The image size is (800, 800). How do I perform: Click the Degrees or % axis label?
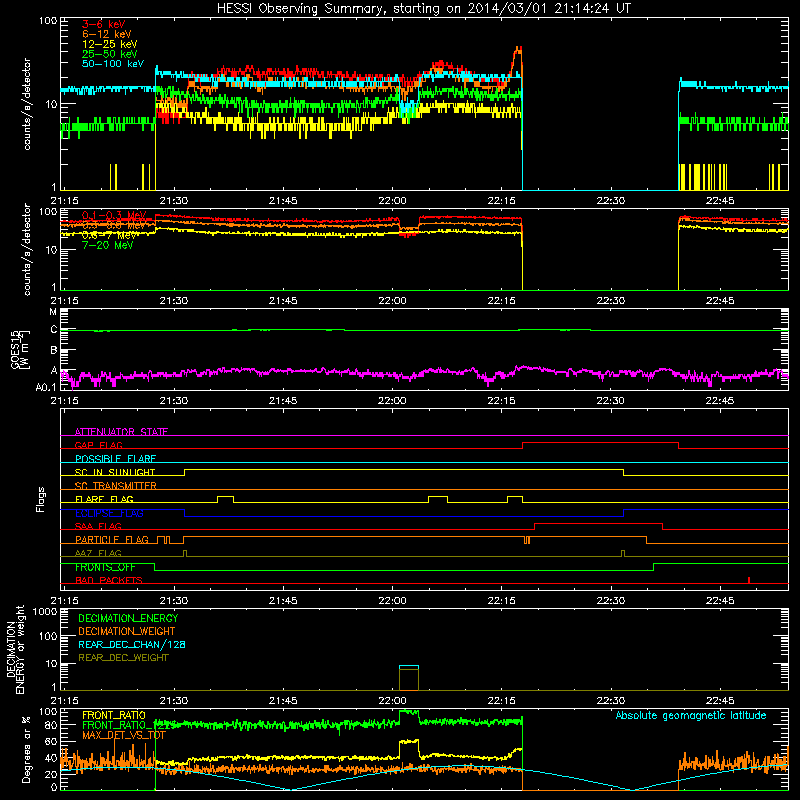(26, 750)
